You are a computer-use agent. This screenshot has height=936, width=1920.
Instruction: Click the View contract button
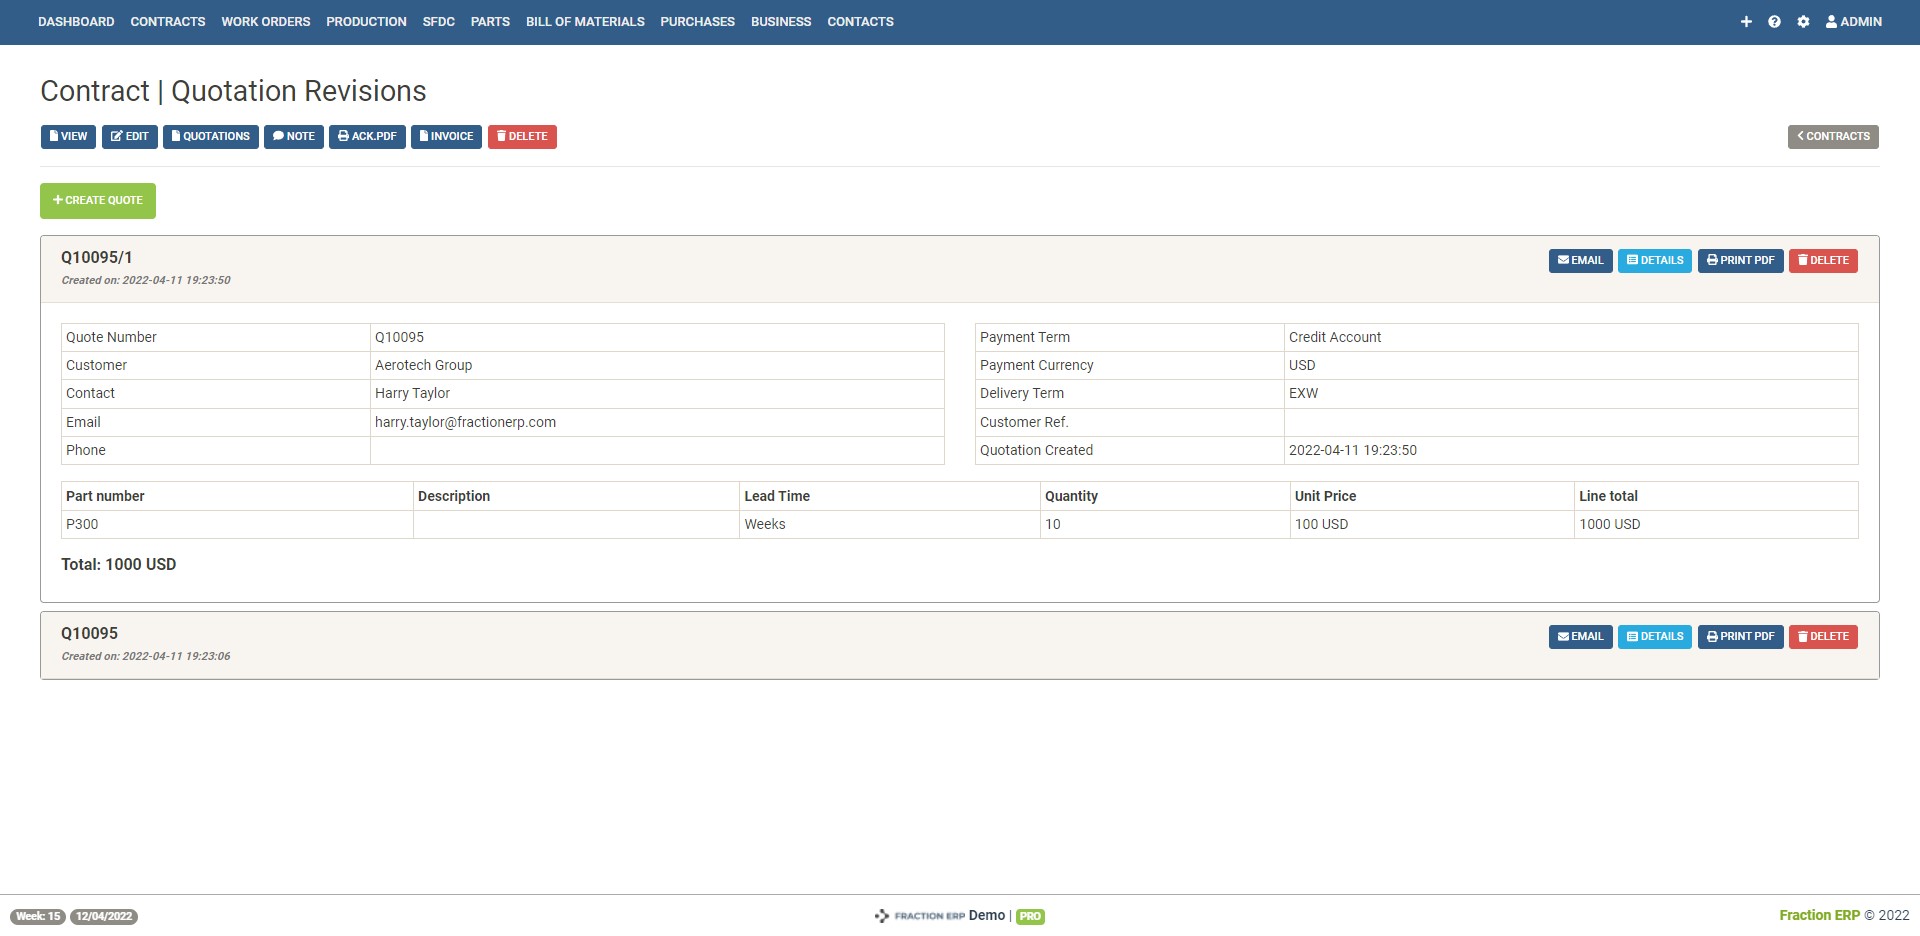(x=68, y=137)
